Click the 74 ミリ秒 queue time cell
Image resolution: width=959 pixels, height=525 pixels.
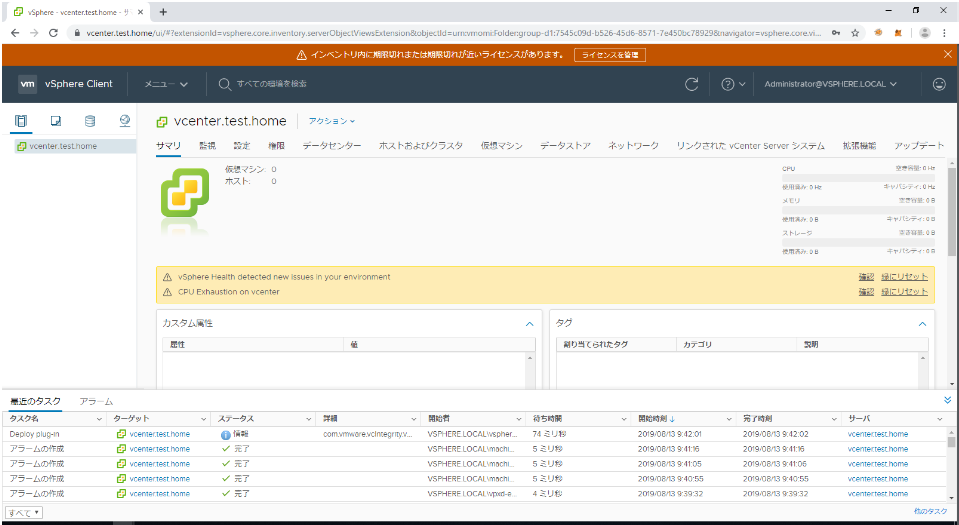point(547,434)
